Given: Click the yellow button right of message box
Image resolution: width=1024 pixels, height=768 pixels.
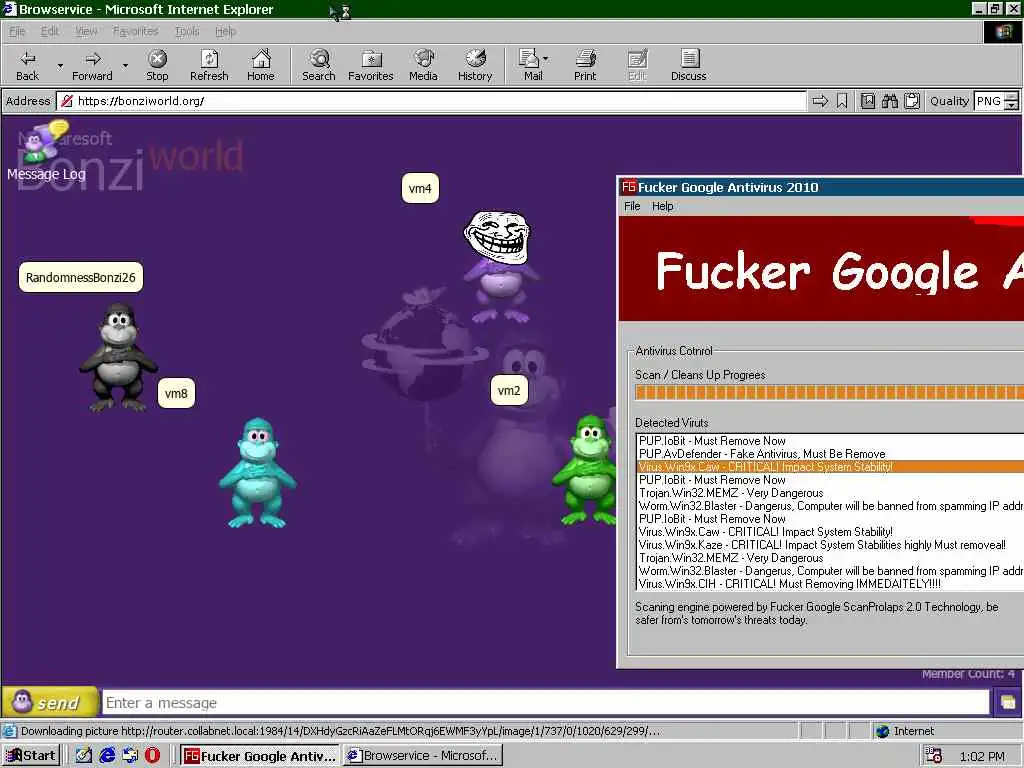Looking at the screenshot, I should coord(1008,703).
